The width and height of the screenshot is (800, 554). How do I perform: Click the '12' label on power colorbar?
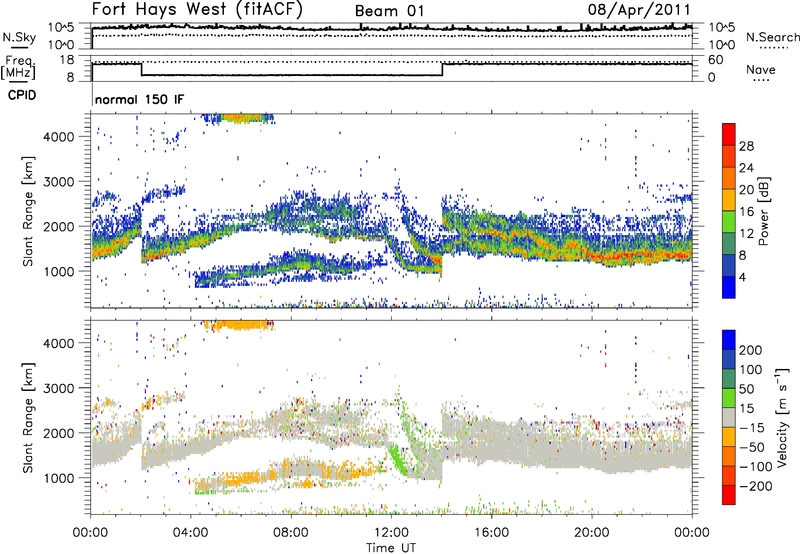(x=746, y=234)
